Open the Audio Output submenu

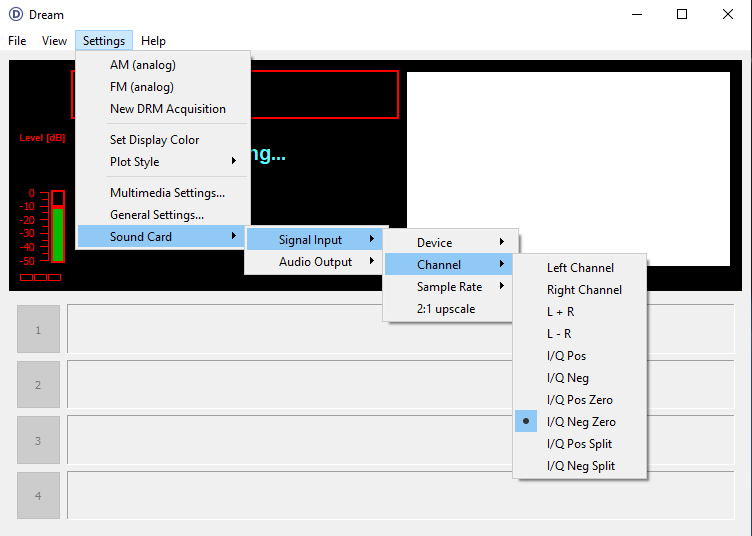tap(315, 262)
